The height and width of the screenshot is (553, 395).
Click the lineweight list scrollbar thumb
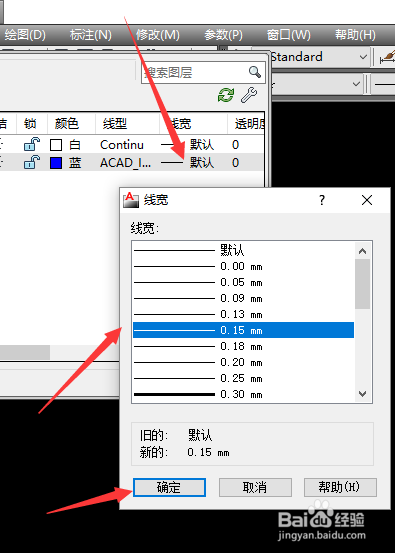tap(362, 284)
